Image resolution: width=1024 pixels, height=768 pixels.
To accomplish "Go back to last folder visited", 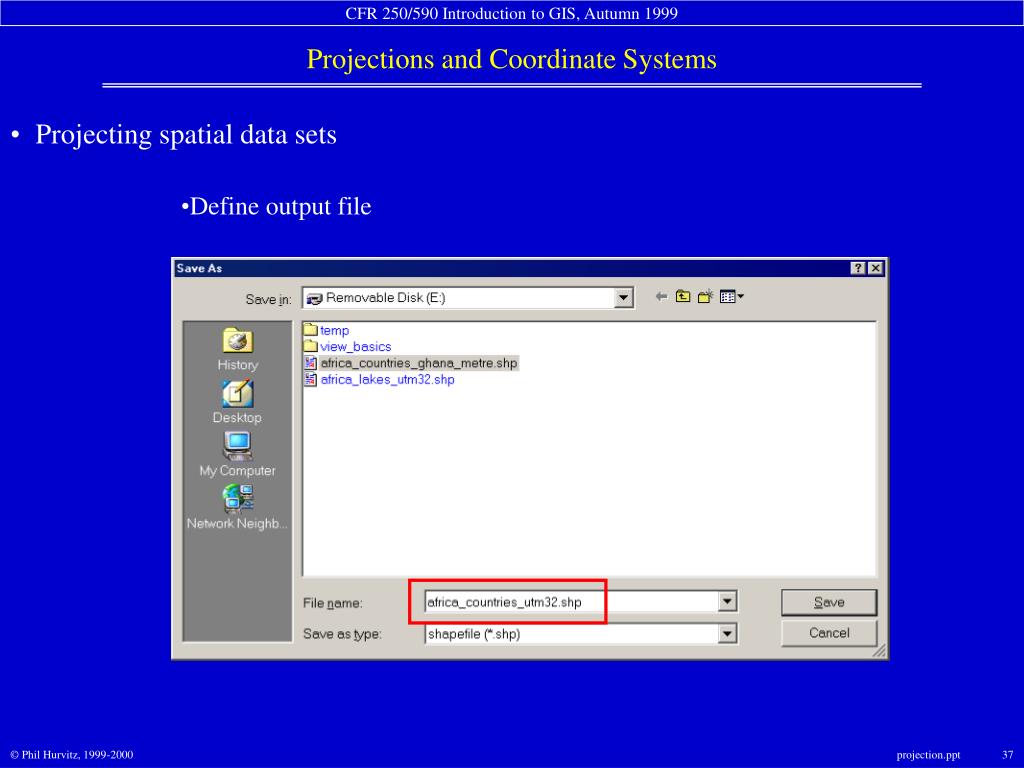I will click(x=661, y=297).
